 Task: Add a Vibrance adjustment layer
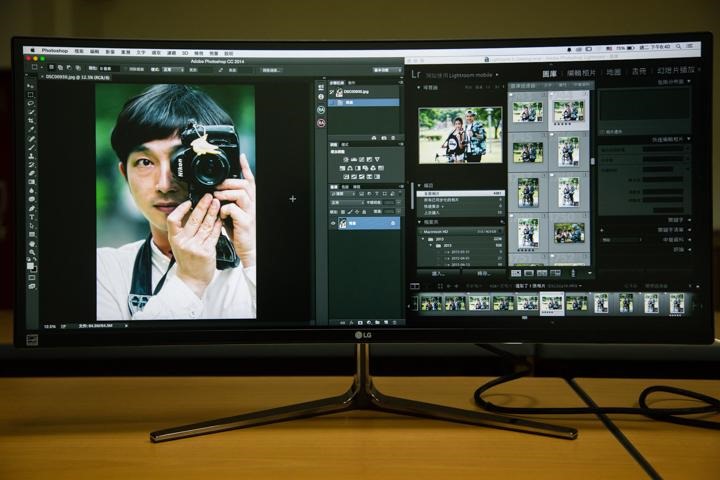click(x=377, y=160)
